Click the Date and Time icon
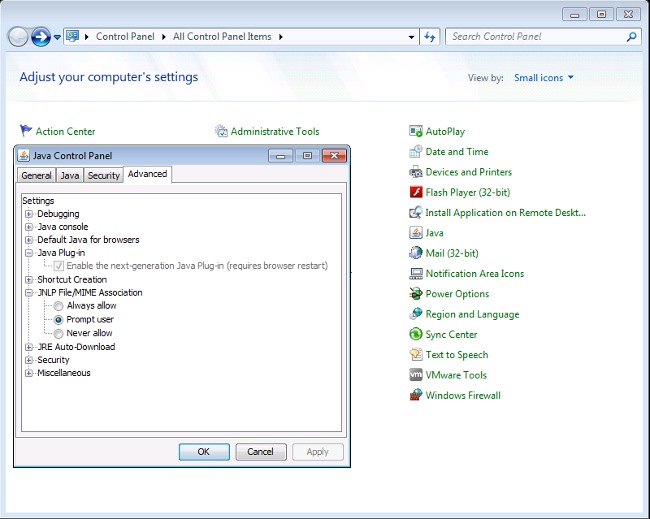Screen dimensions: 650x519 tap(416, 152)
